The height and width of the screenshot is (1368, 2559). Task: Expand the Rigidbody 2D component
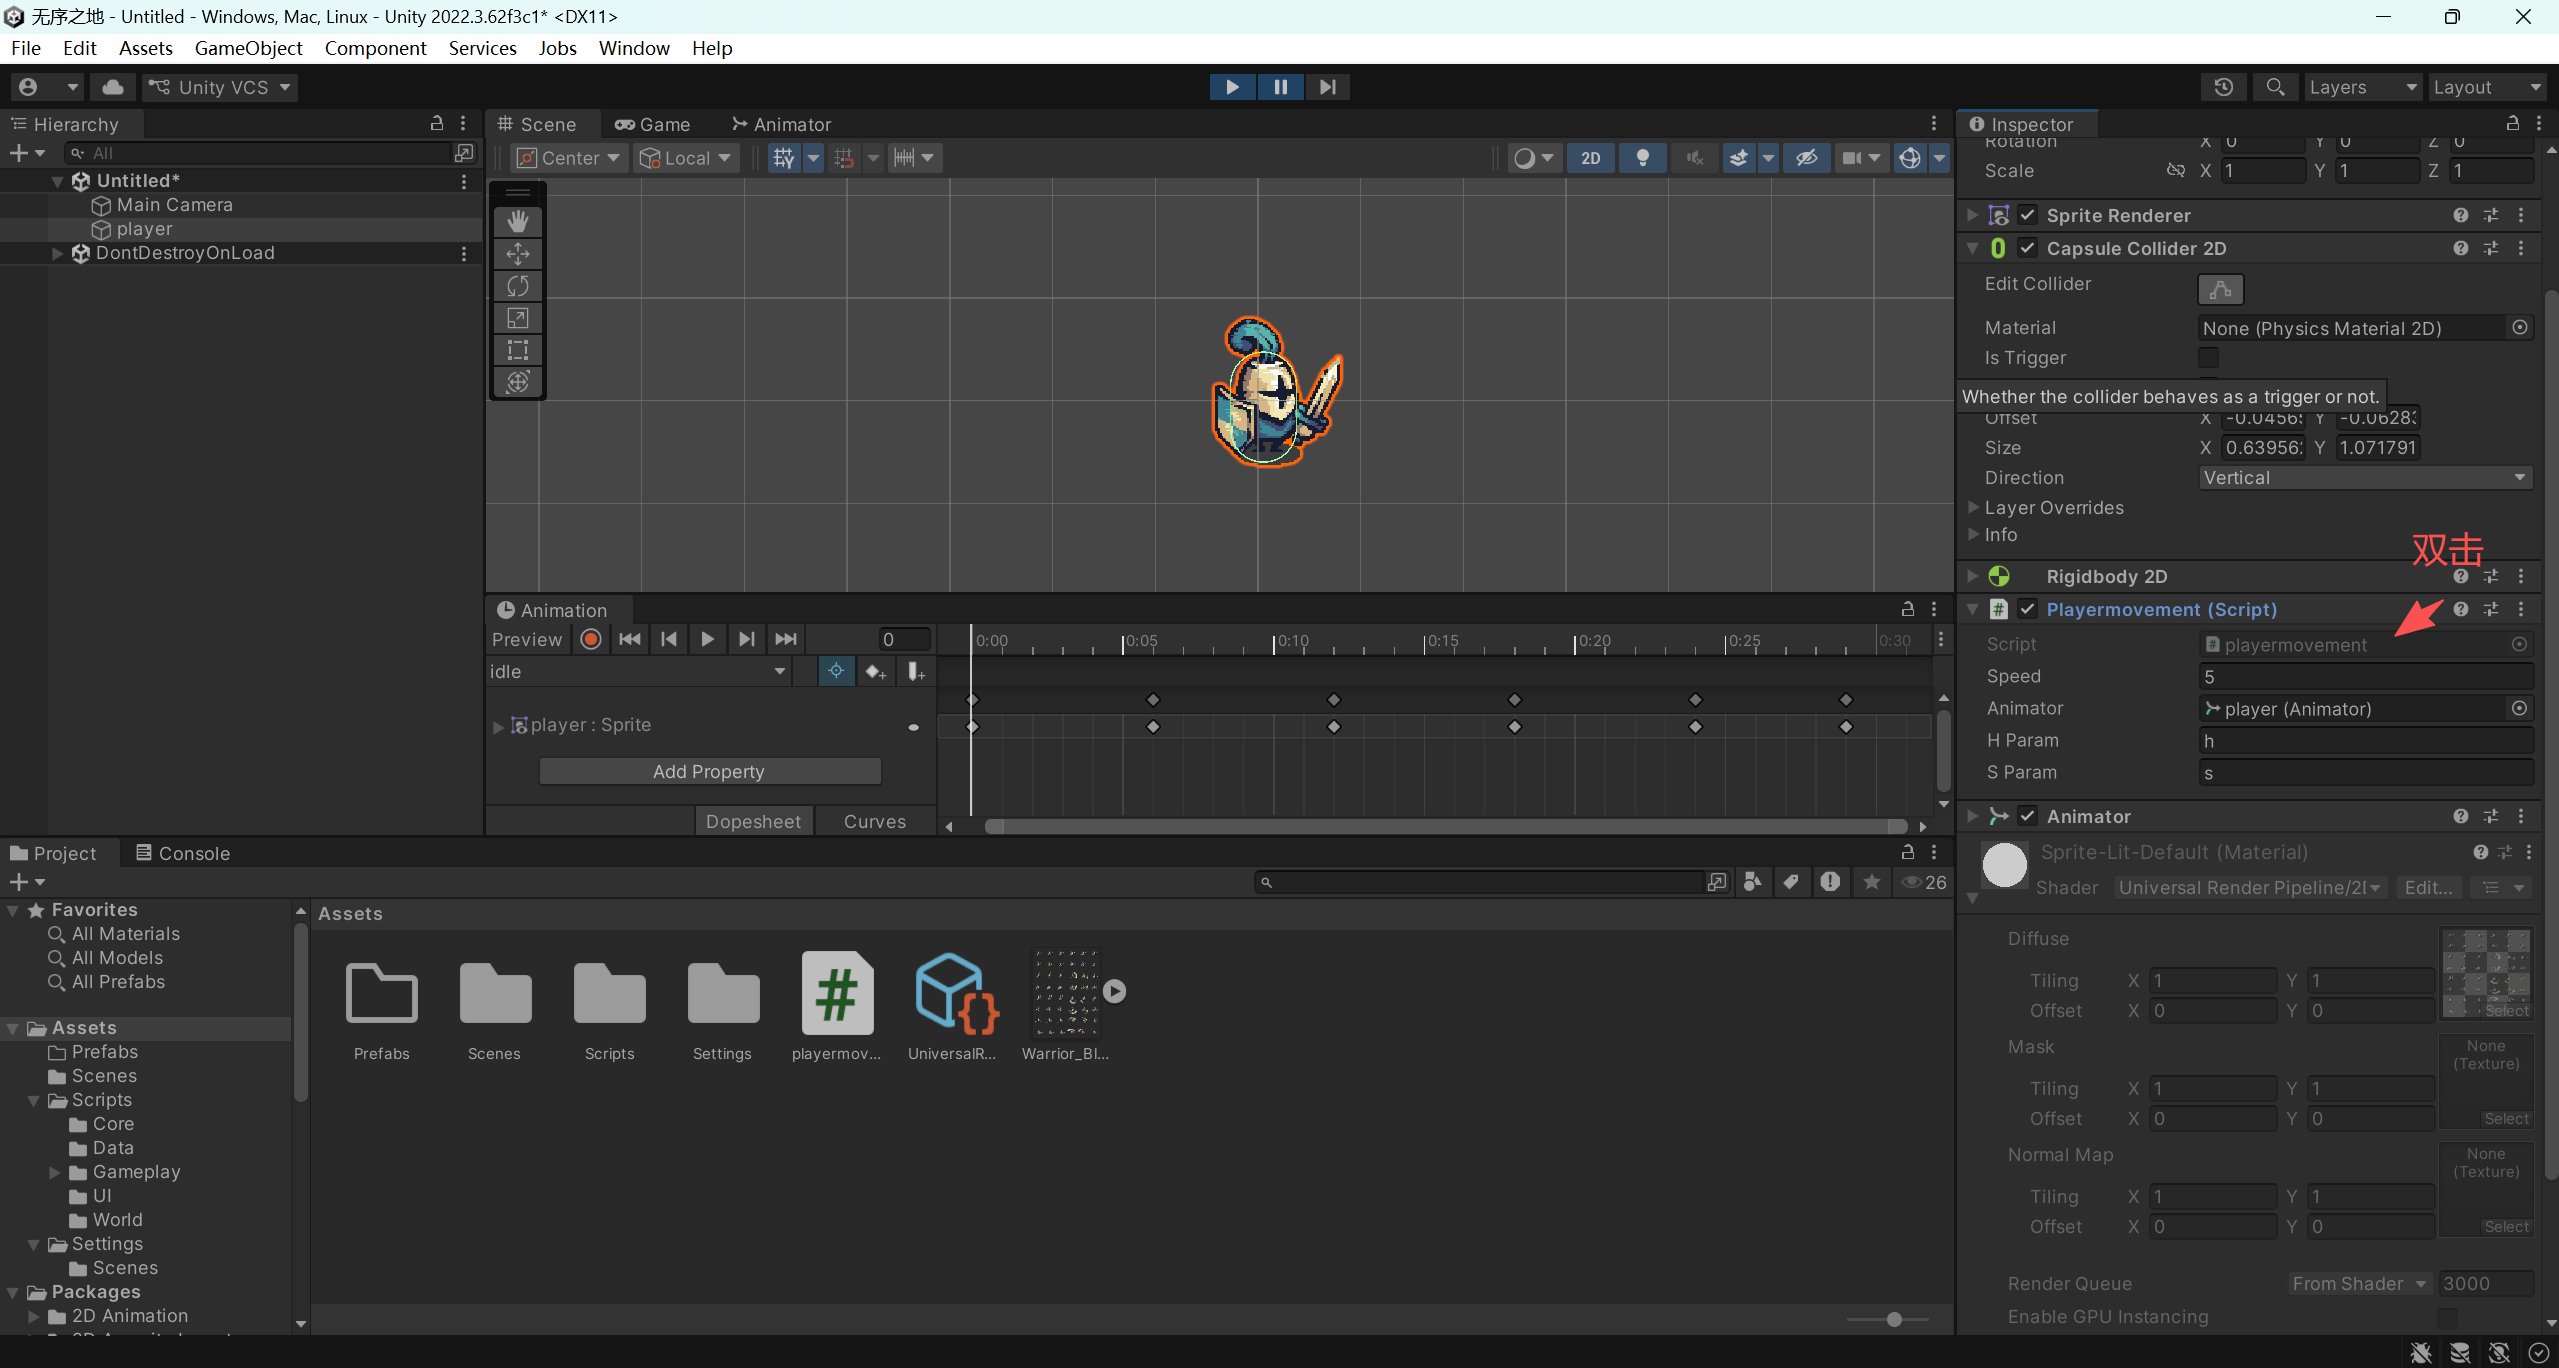point(1973,577)
